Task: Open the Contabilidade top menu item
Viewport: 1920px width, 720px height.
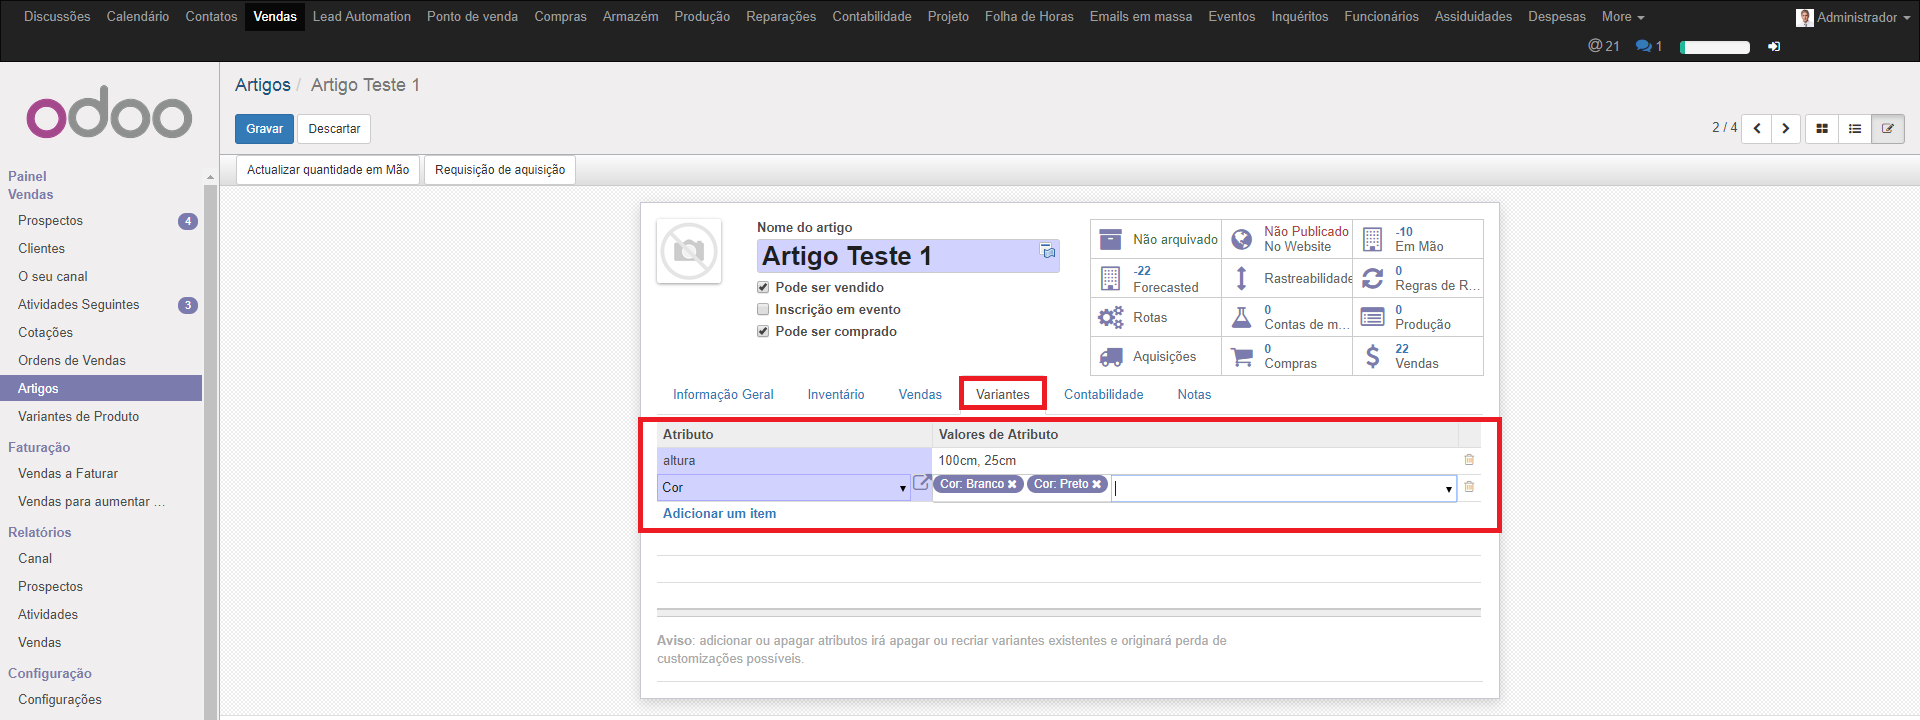Action: tap(871, 17)
